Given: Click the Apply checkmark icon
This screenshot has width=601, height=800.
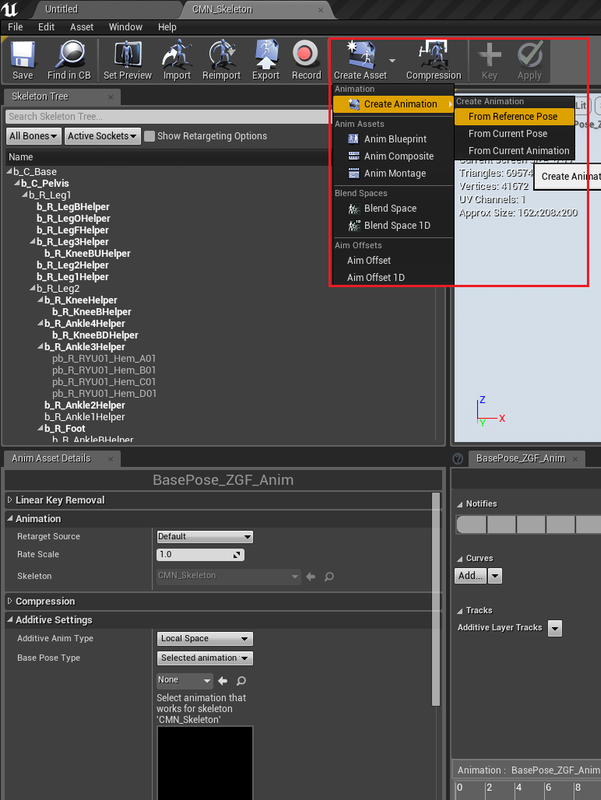Looking at the screenshot, I should (530, 55).
